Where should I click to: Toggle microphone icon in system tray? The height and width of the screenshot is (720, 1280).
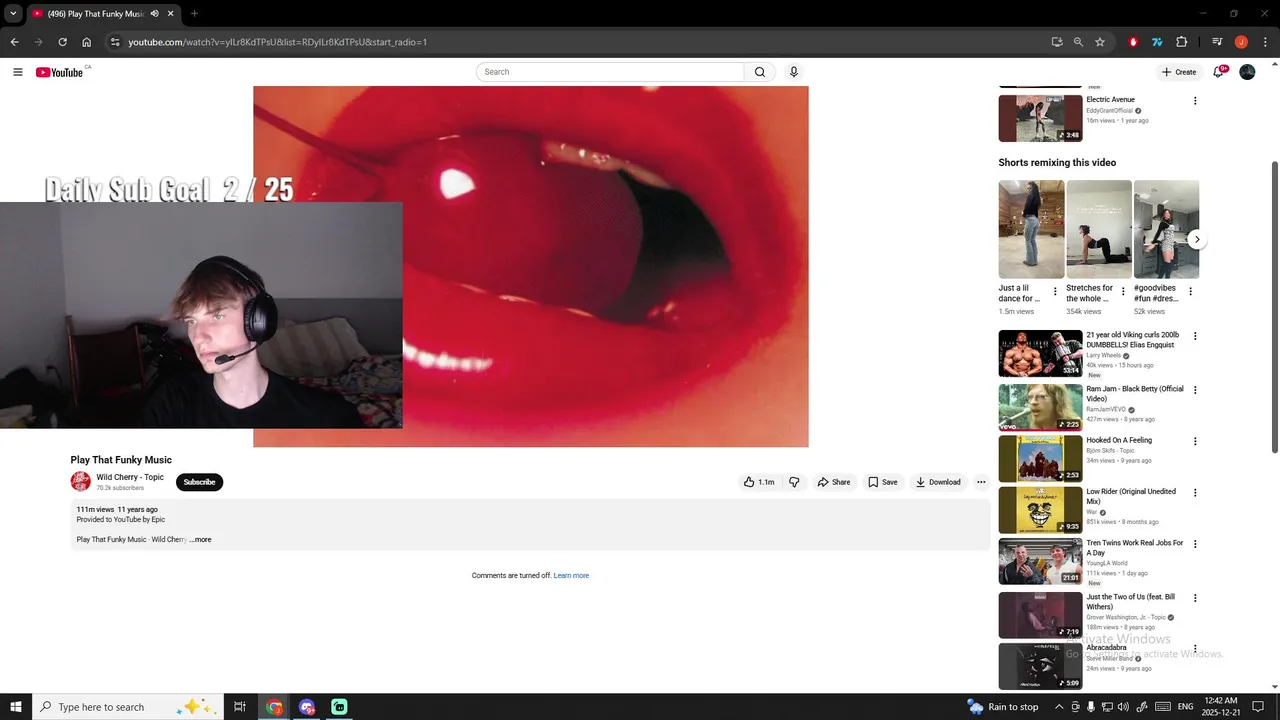[1091, 707]
